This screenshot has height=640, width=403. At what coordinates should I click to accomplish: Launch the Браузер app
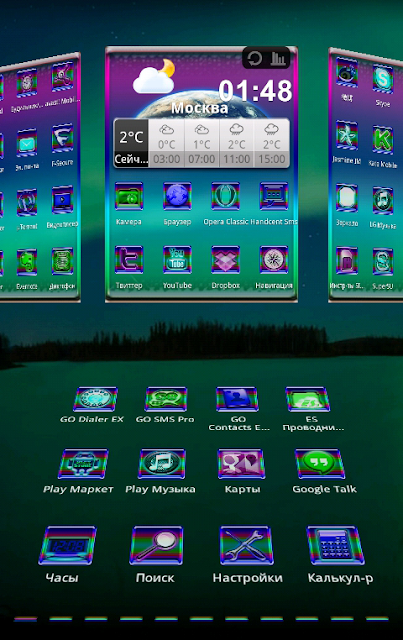[x=177, y=197]
